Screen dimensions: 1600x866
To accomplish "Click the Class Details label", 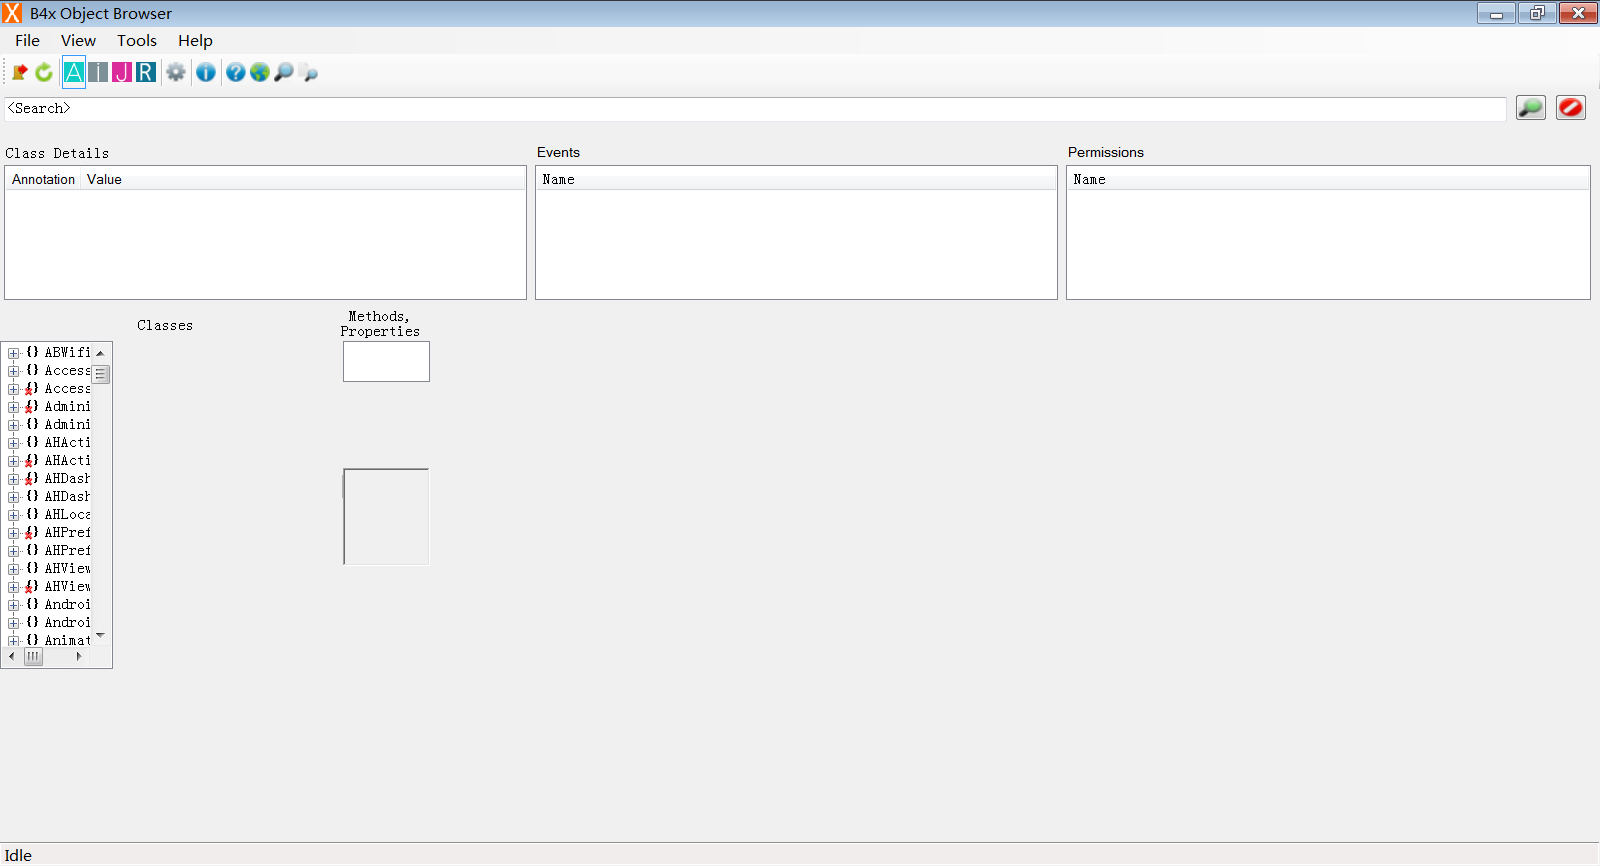I will coord(57,153).
